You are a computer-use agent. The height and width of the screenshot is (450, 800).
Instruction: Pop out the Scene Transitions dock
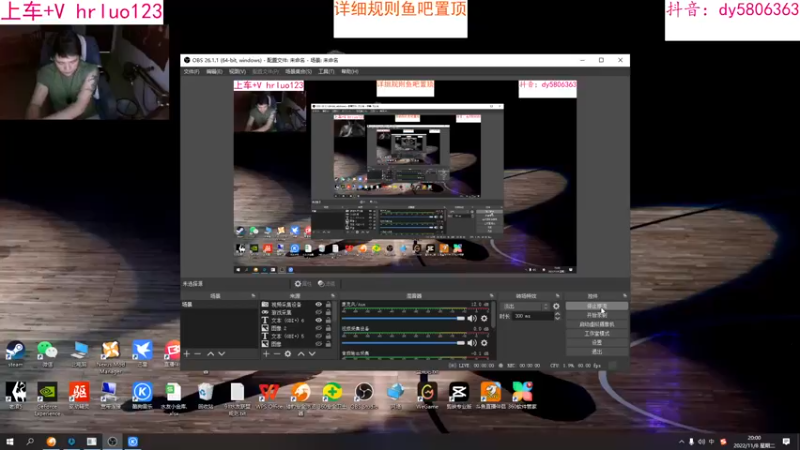point(557,296)
